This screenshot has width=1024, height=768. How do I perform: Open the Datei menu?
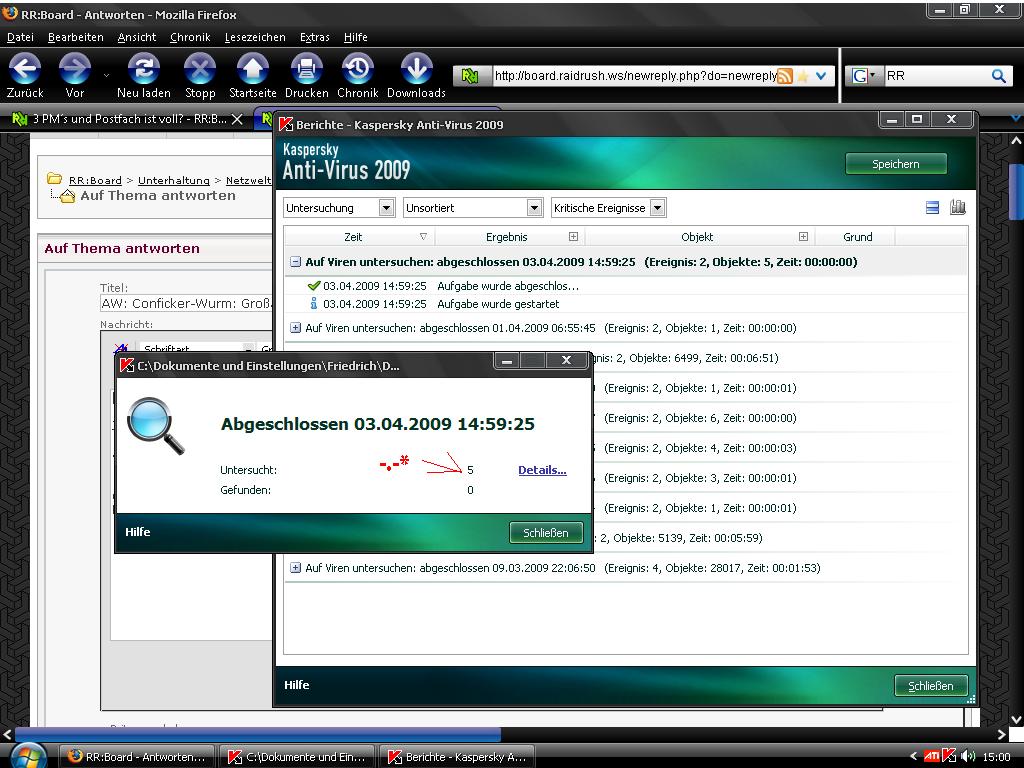[20, 37]
